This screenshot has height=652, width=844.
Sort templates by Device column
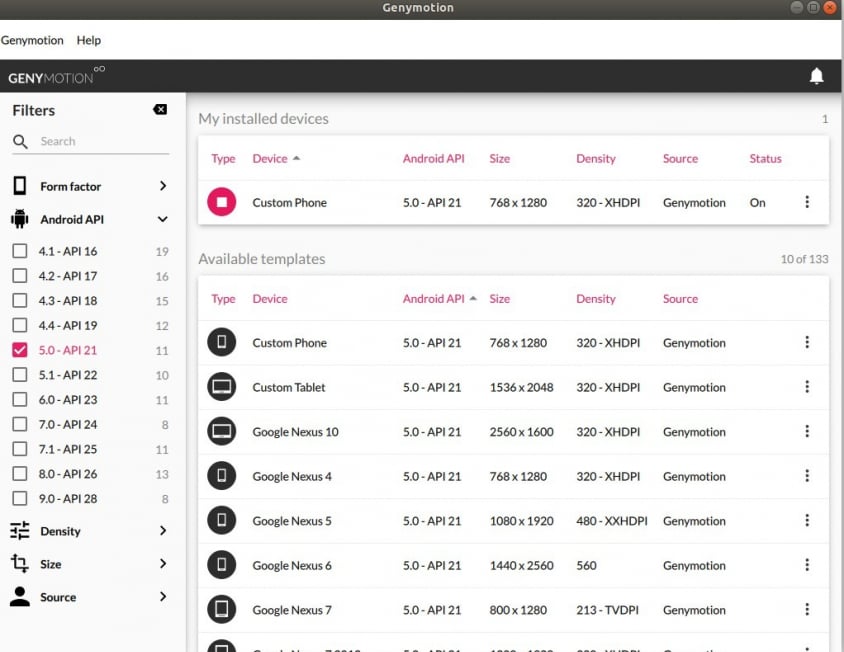270,299
